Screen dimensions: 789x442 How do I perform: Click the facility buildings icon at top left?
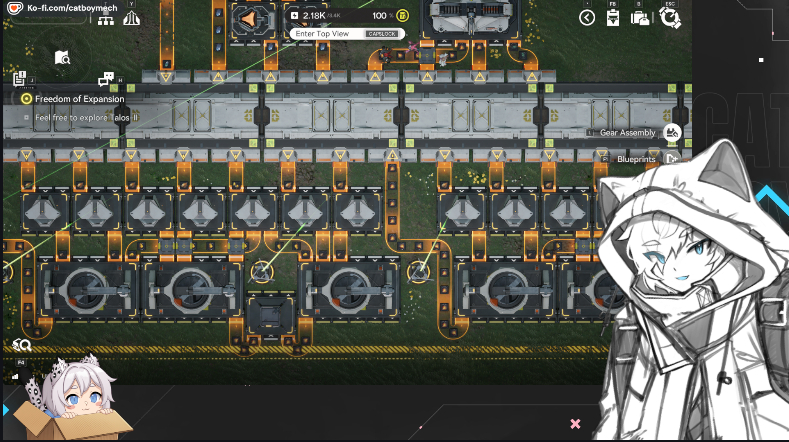pos(130,19)
